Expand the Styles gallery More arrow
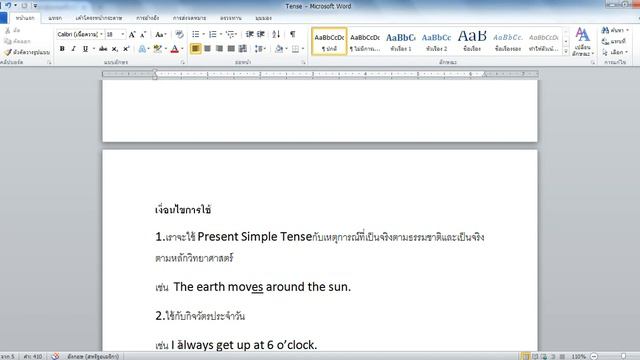 [566, 51]
